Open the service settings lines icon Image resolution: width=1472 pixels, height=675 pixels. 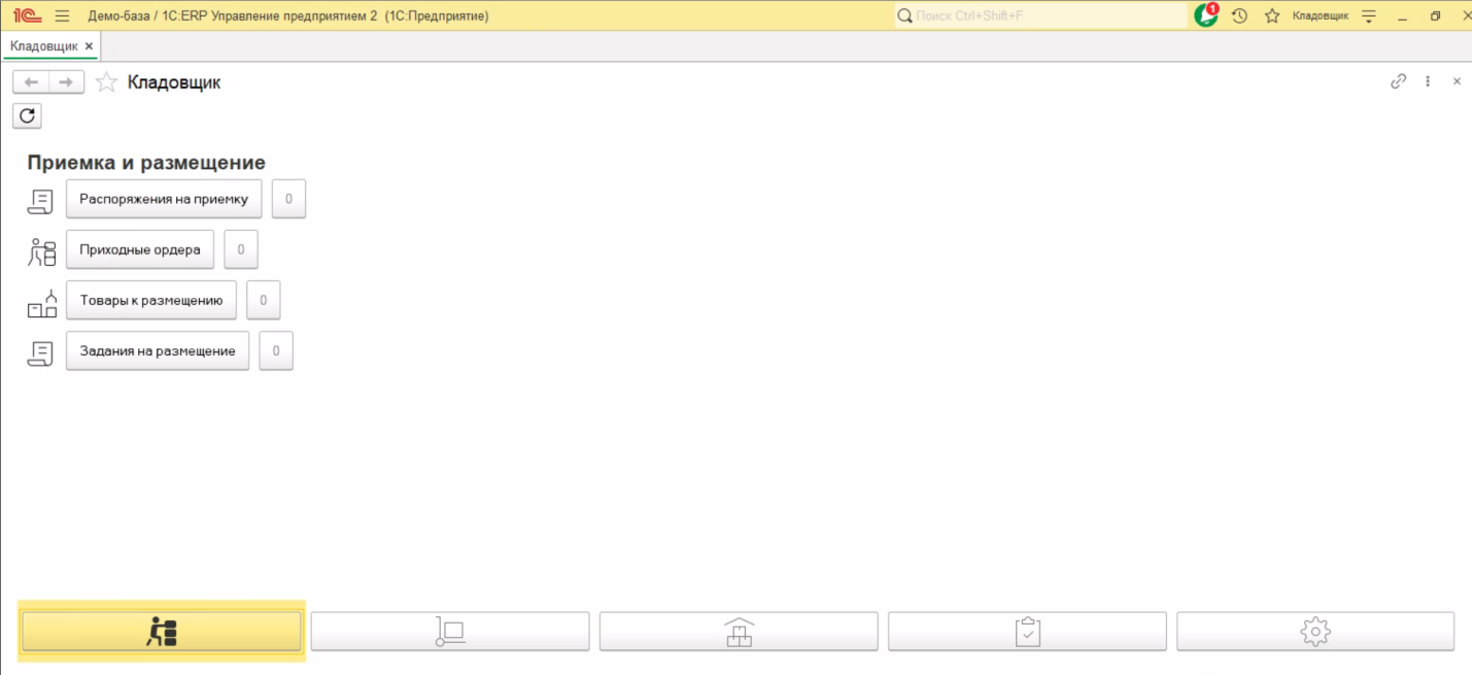click(1369, 16)
